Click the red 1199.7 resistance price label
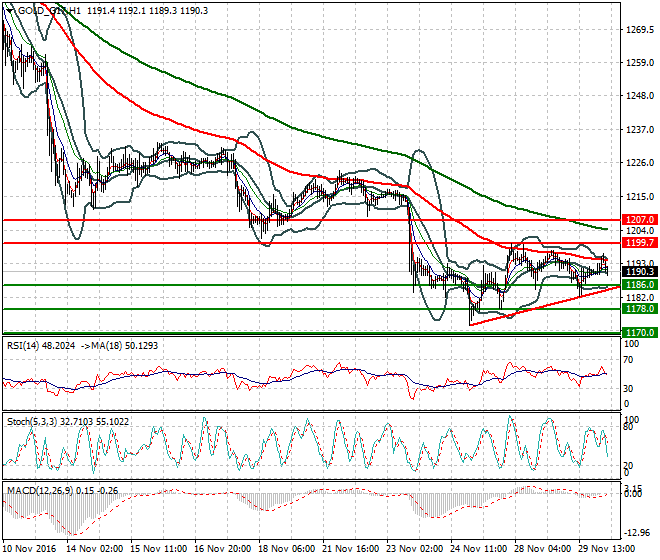Viewport: 660px width, 560px height. tap(640, 243)
